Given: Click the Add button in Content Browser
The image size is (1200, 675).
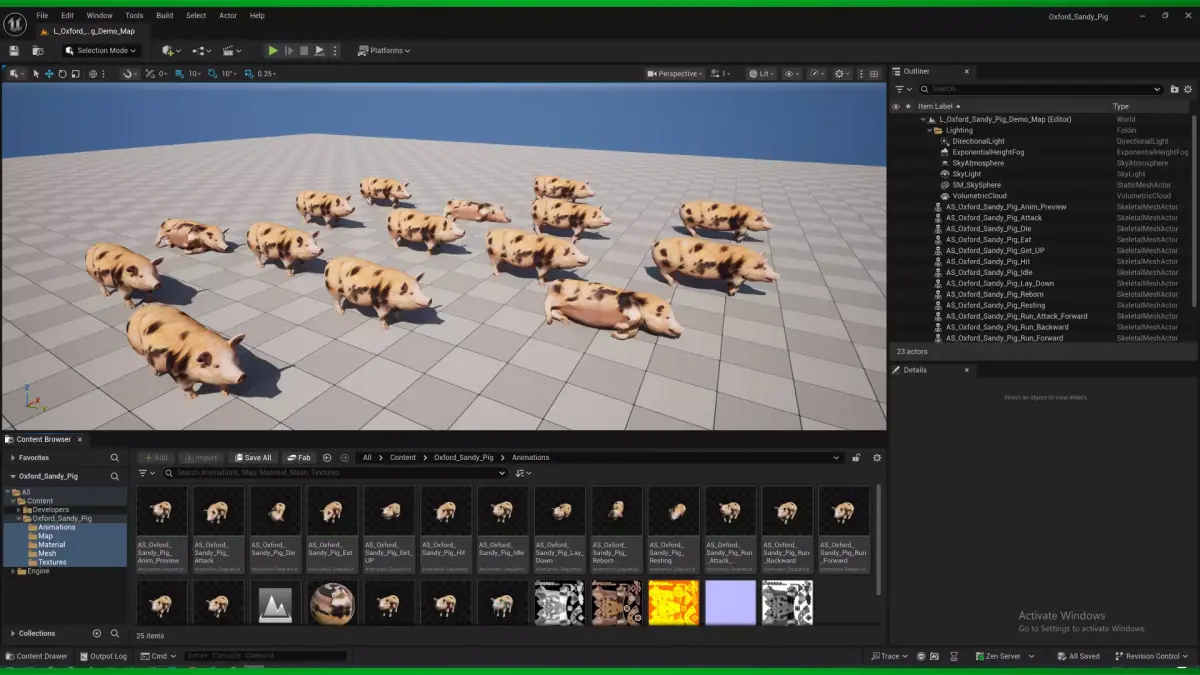Looking at the screenshot, I should (x=155, y=458).
